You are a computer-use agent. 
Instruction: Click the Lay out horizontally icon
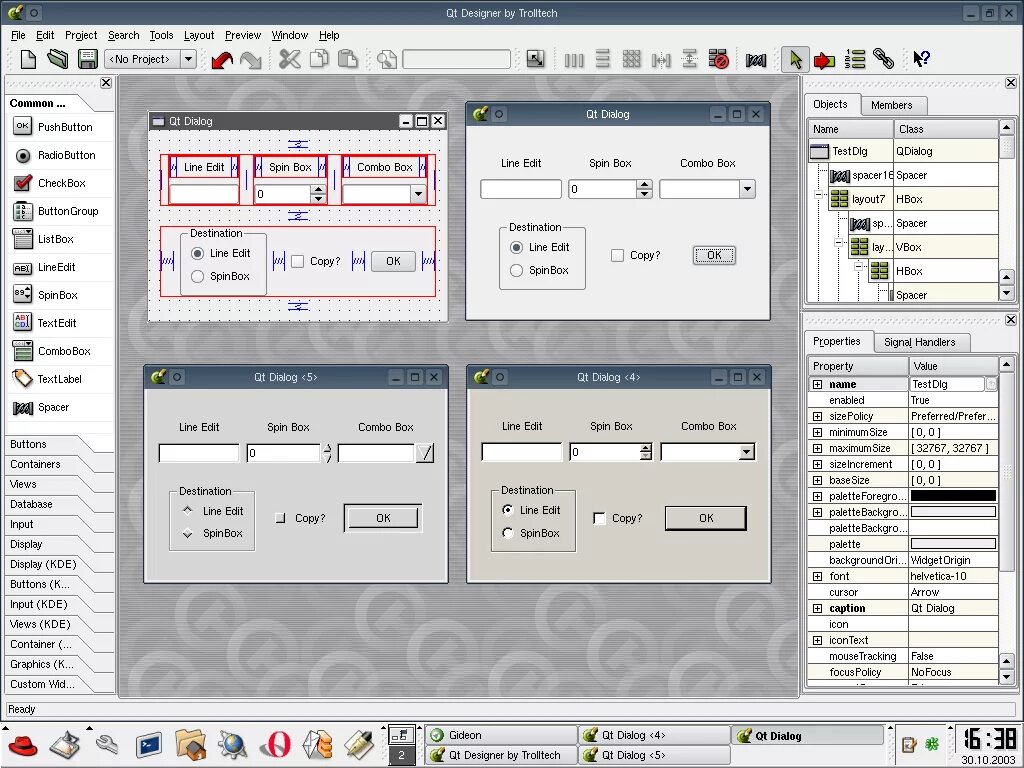[x=574, y=60]
